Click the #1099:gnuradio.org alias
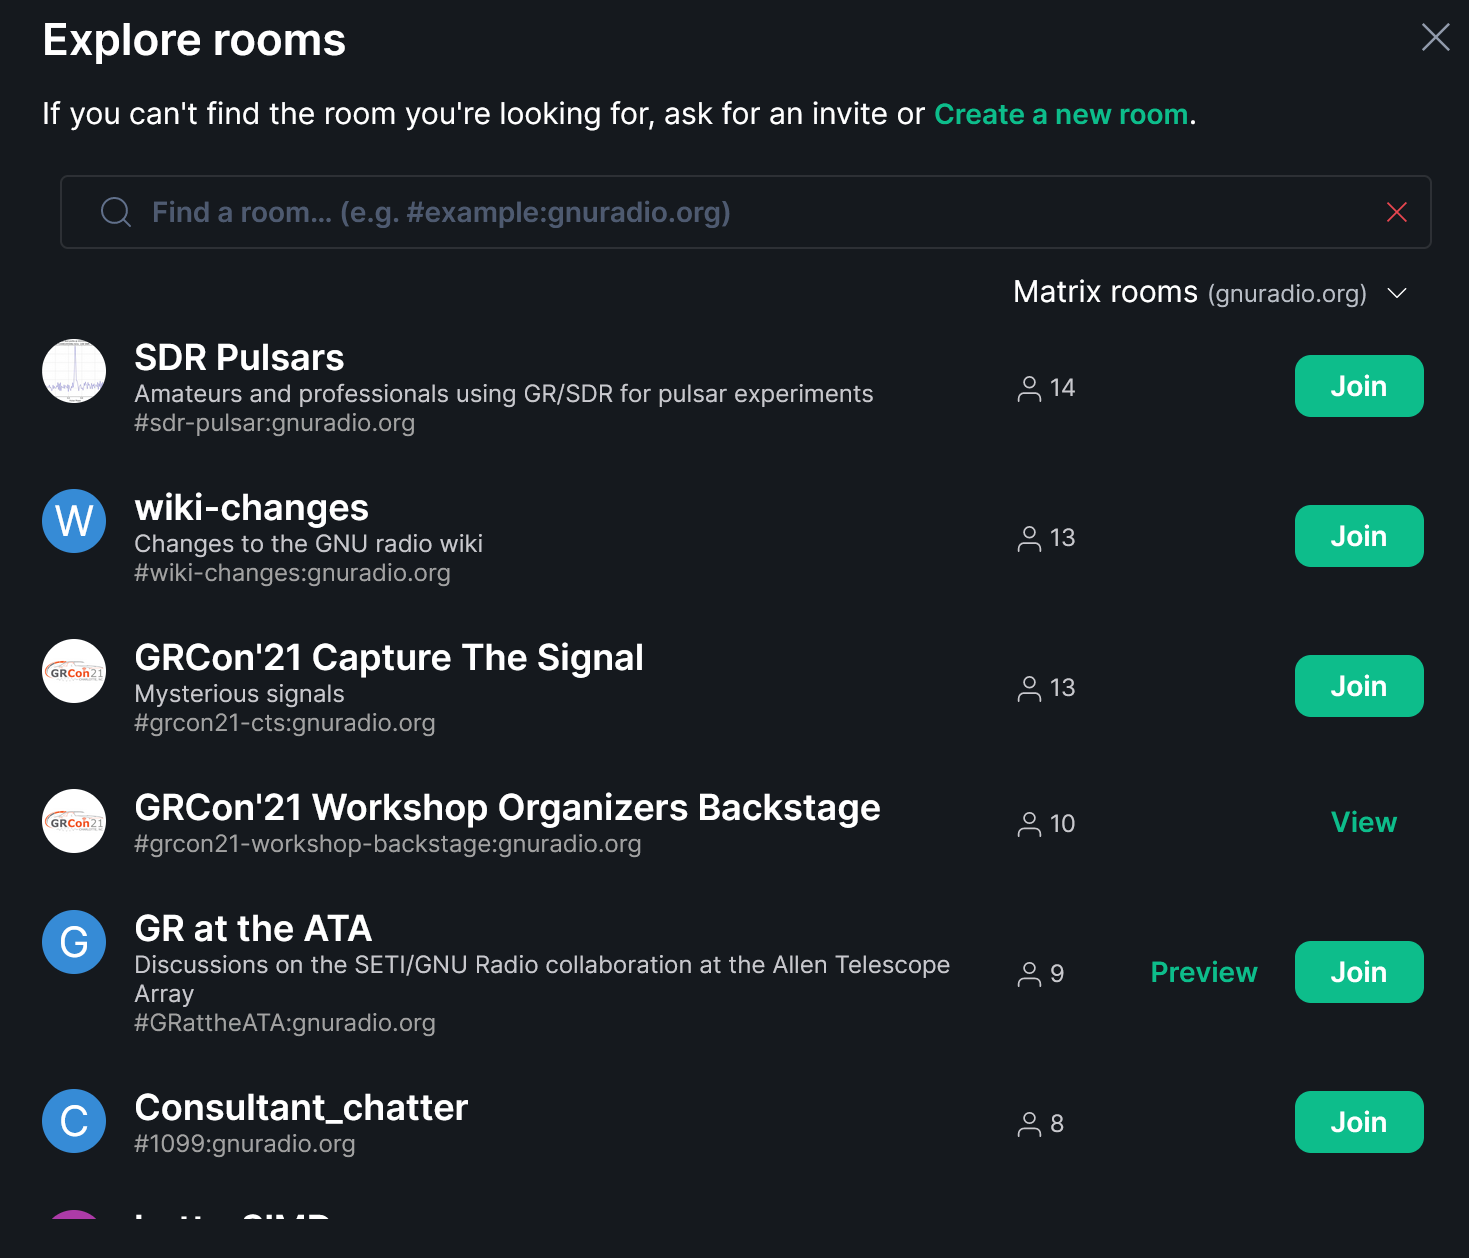 coord(245,1144)
